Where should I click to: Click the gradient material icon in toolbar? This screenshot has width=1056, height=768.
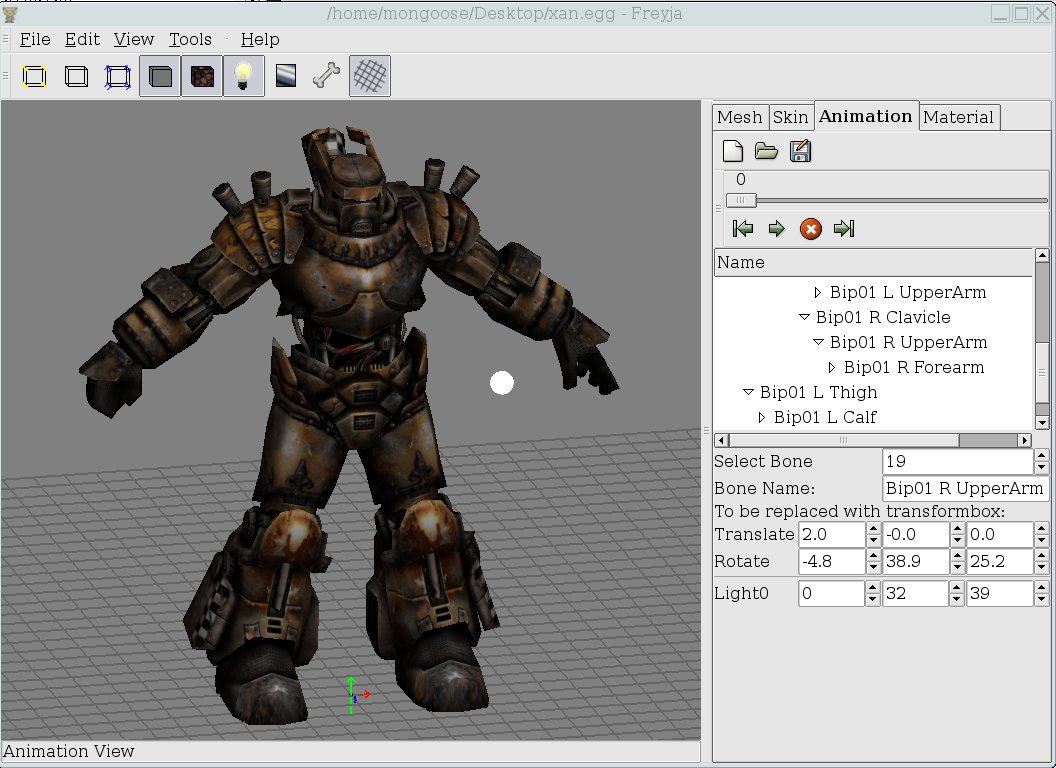286,75
